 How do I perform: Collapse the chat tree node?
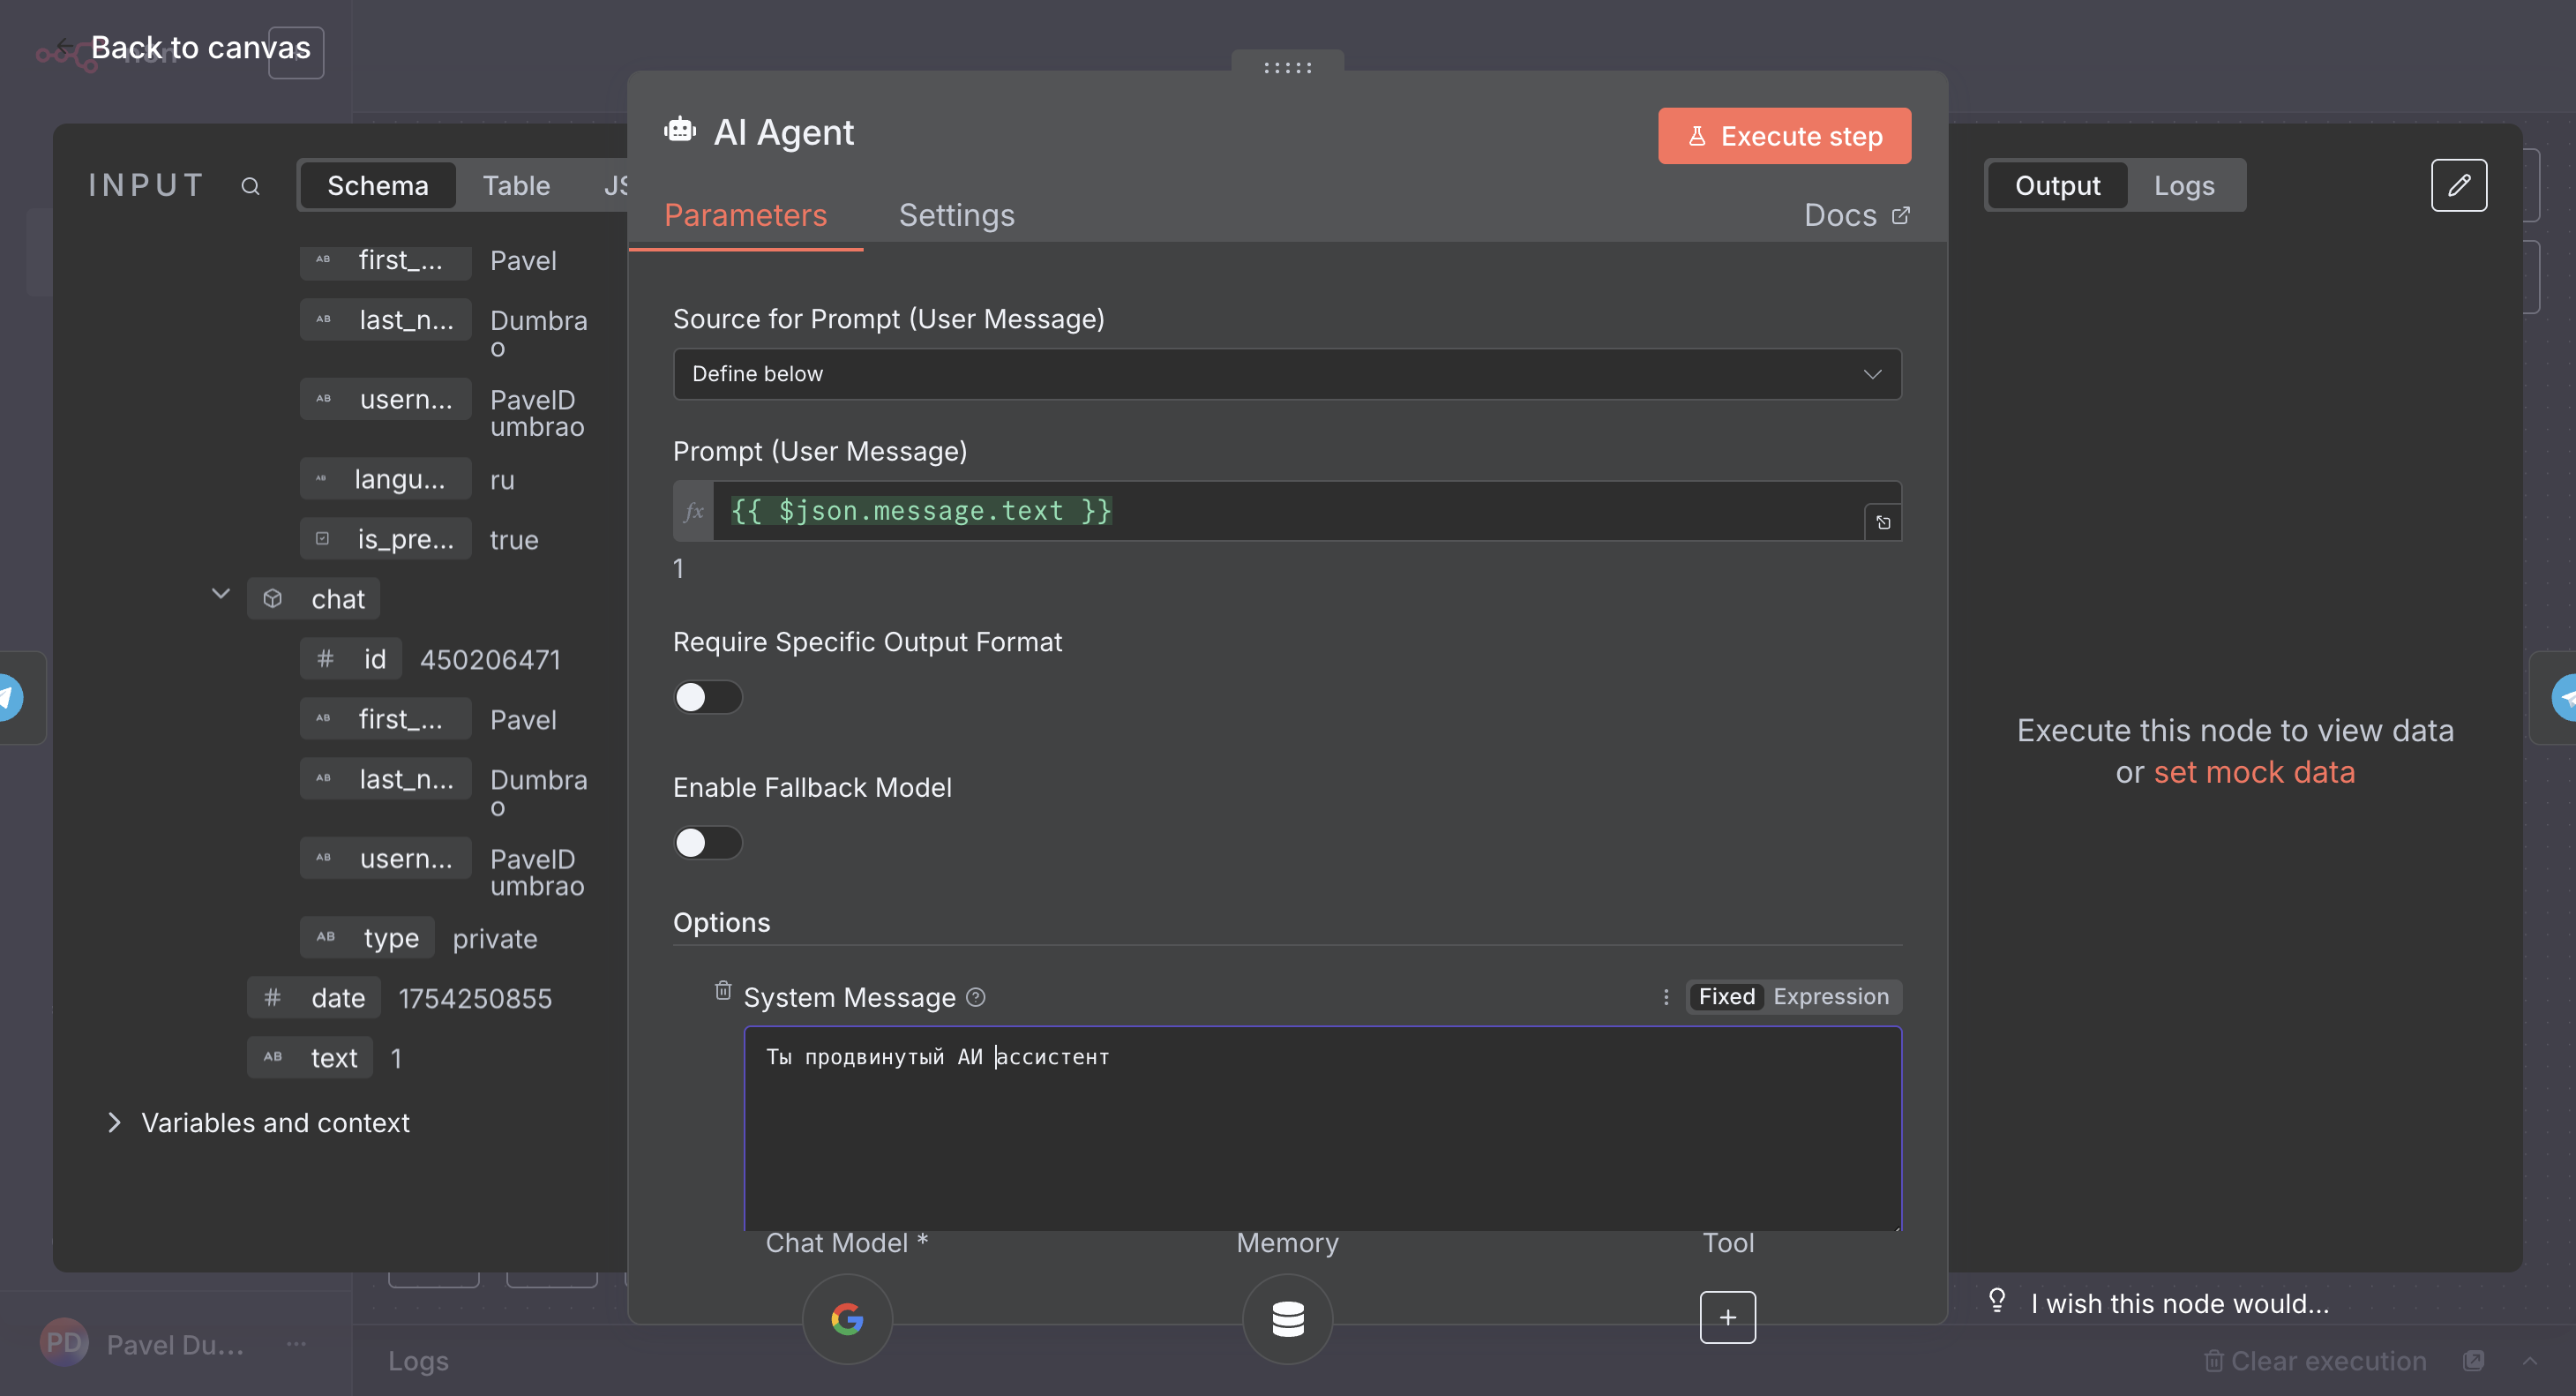click(221, 594)
